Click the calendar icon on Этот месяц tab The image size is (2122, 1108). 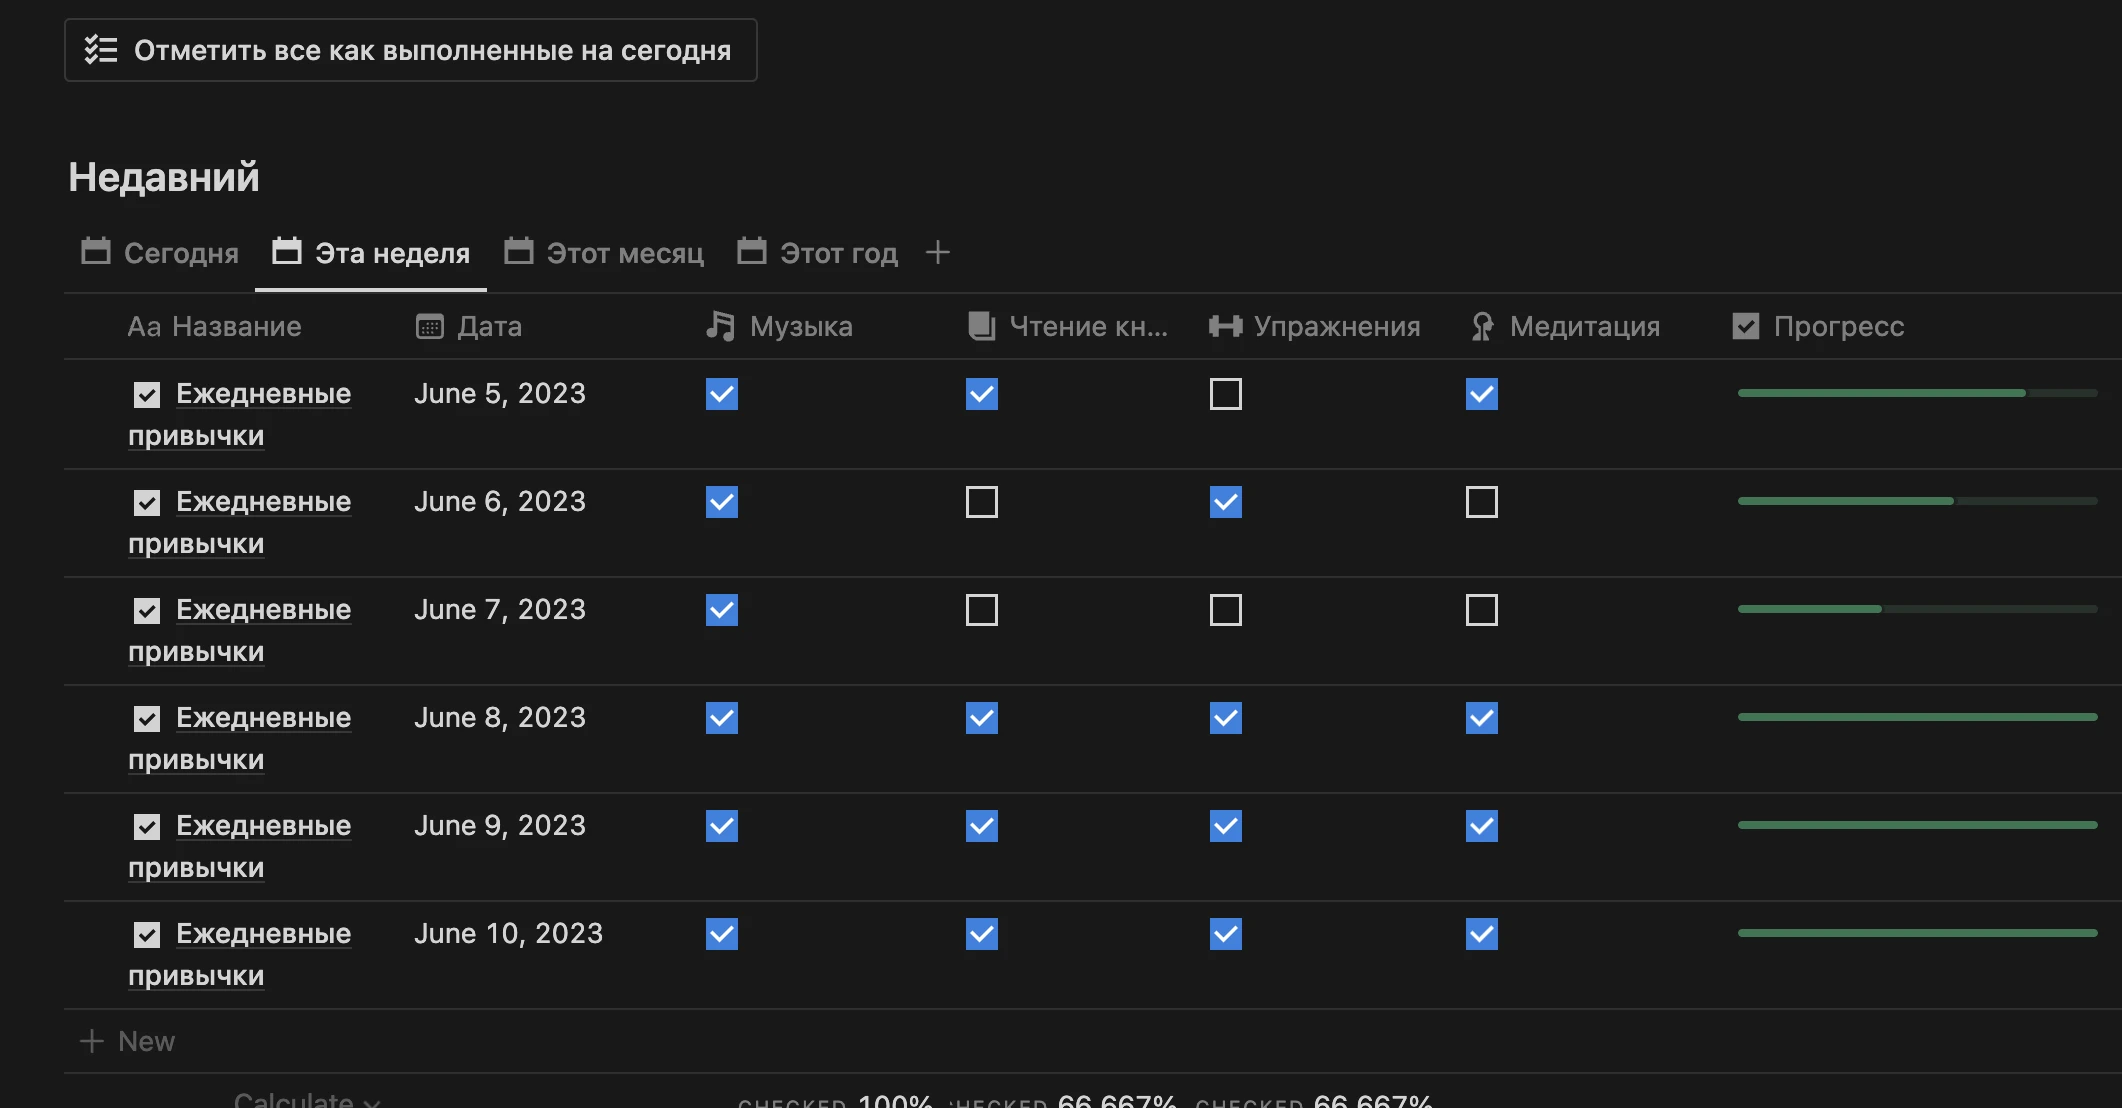point(519,250)
